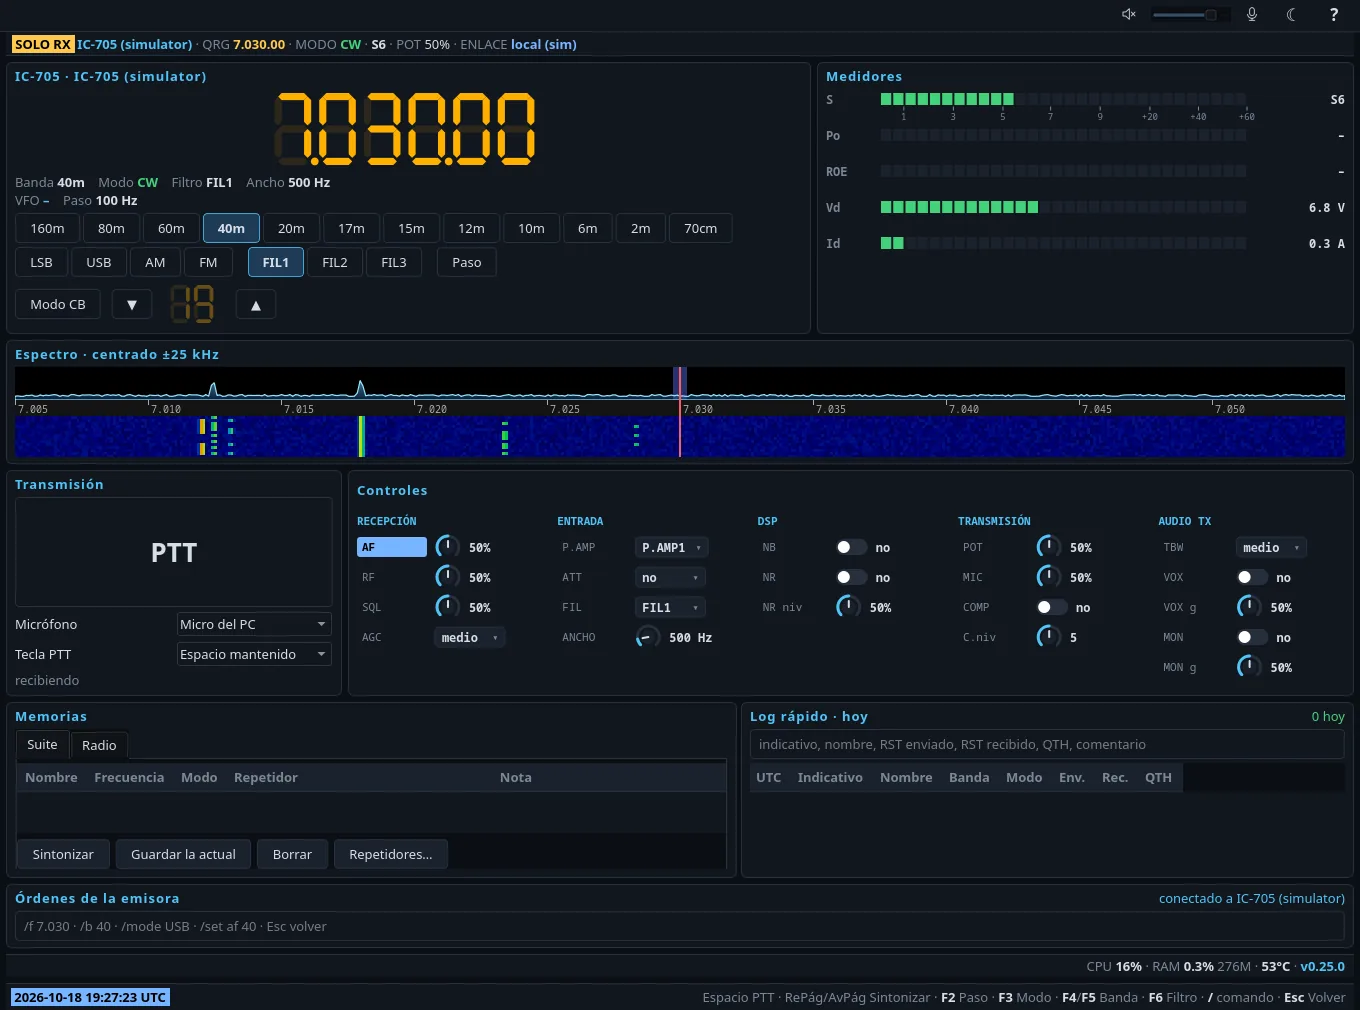Open the ATT attenuator dropdown
1360x1010 pixels.
pos(670,577)
